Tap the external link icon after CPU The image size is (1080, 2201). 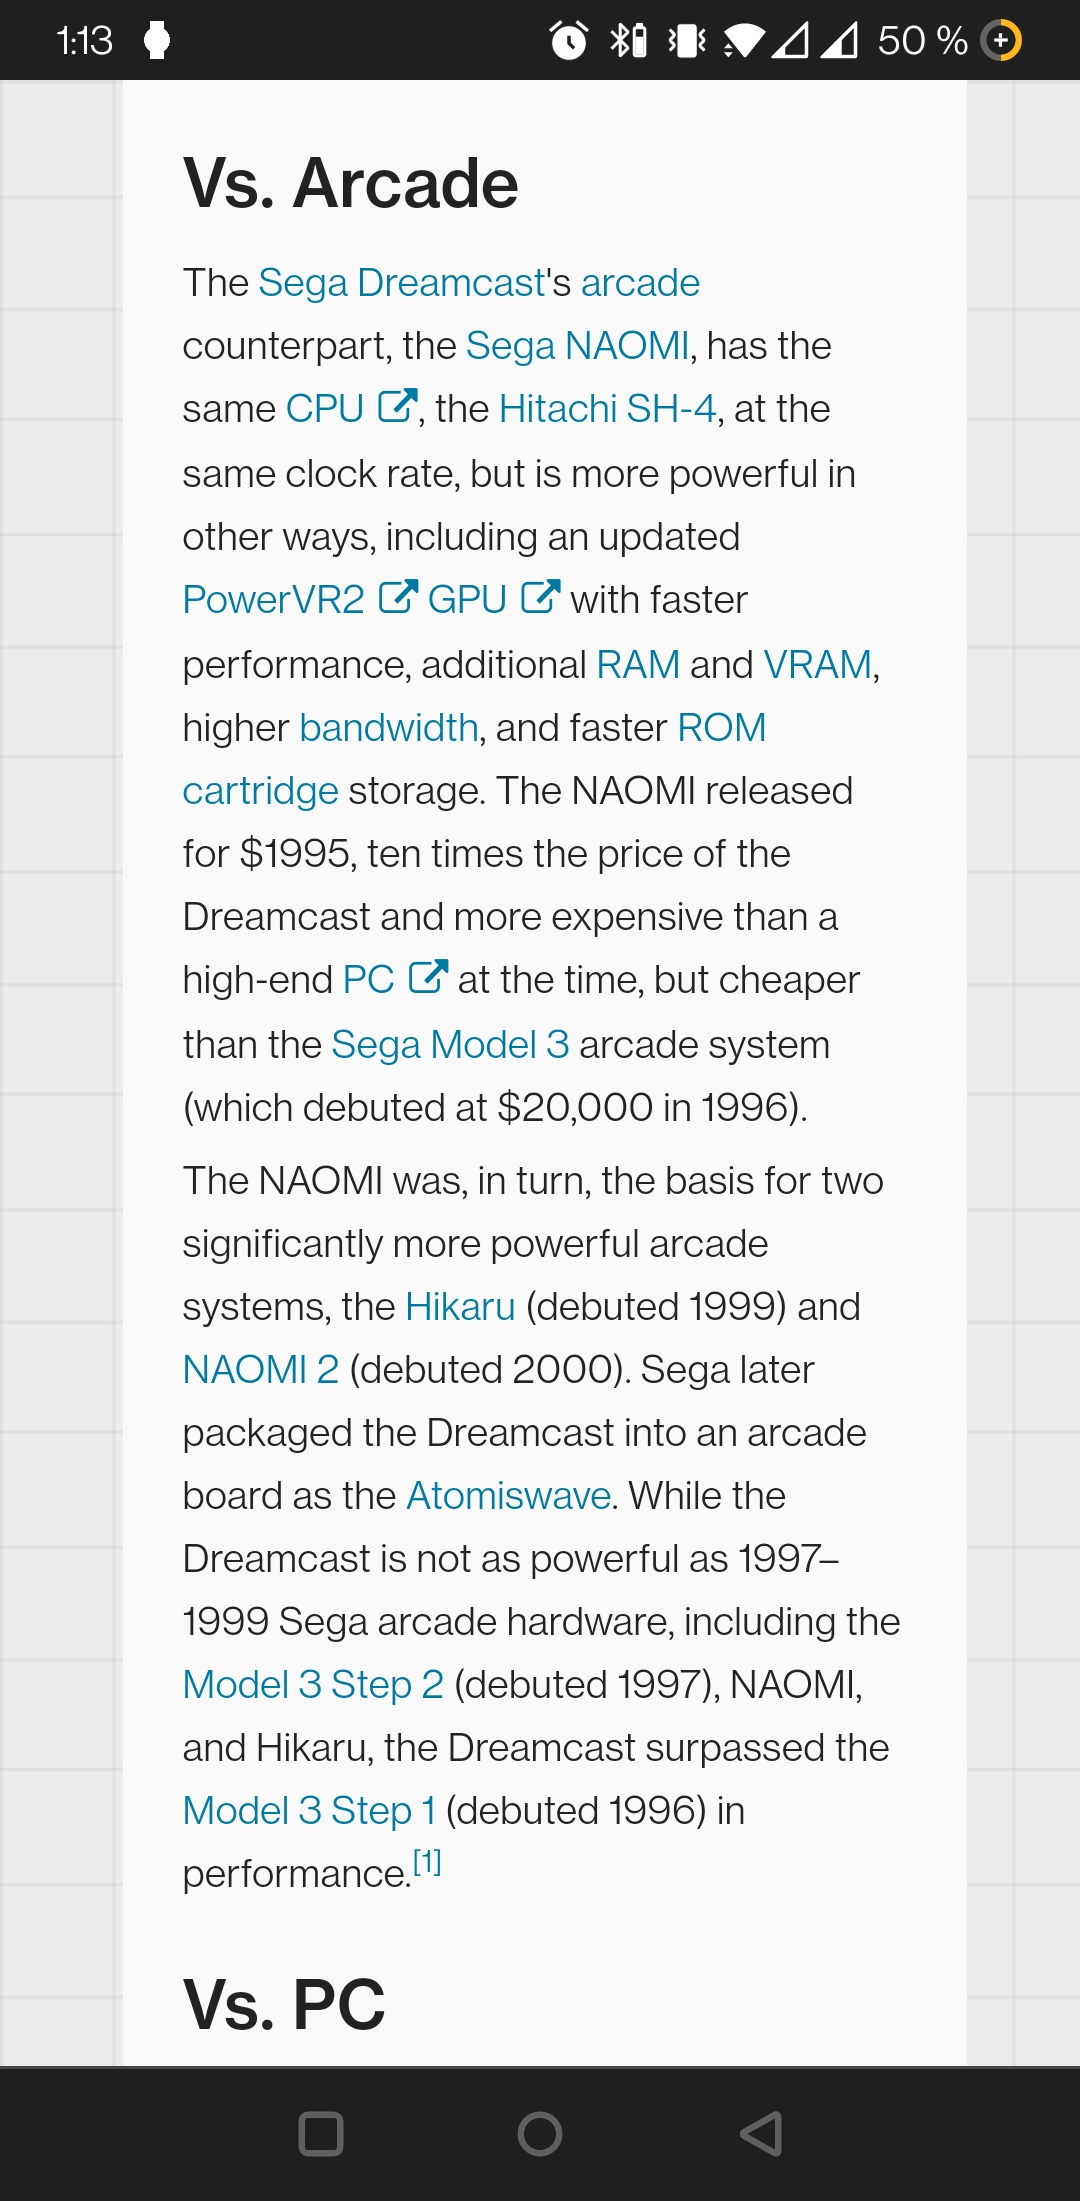[x=397, y=406]
